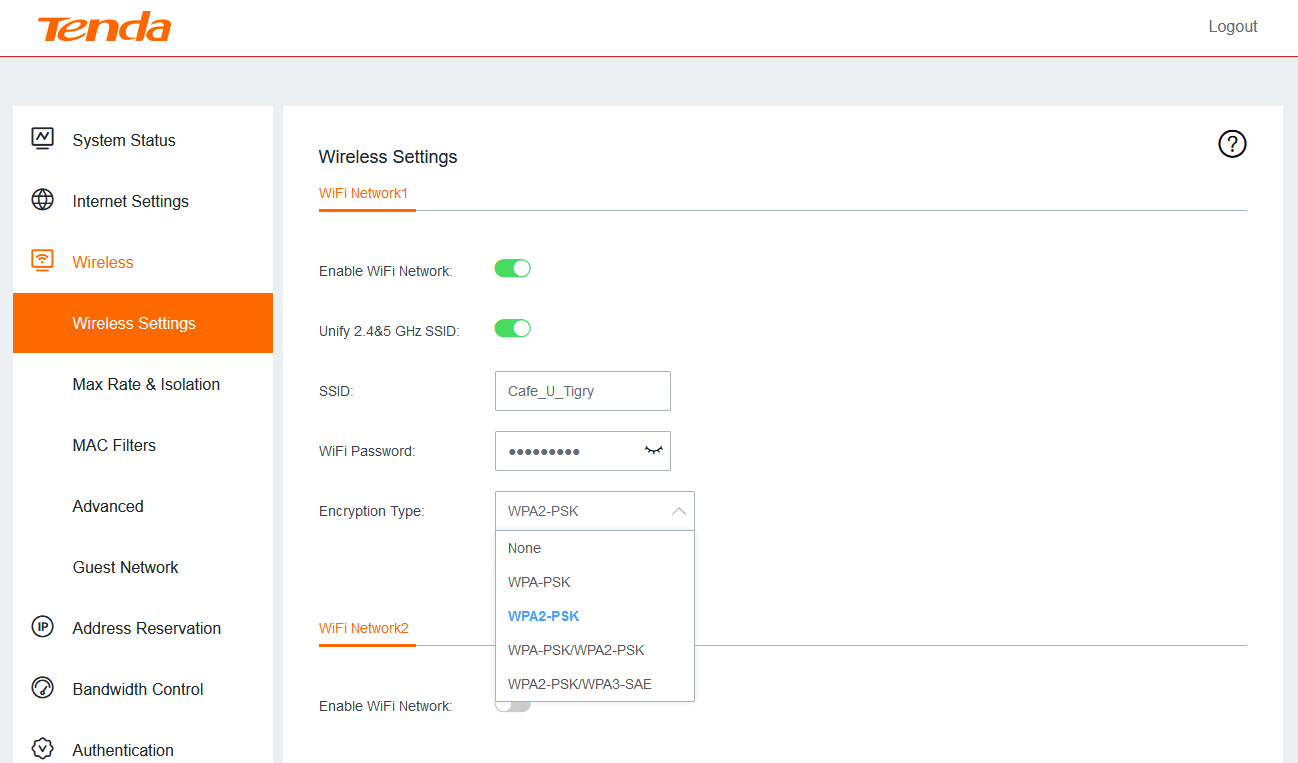Toggle Enable WiFi Network for Network1
The image size is (1298, 763).
click(x=512, y=268)
